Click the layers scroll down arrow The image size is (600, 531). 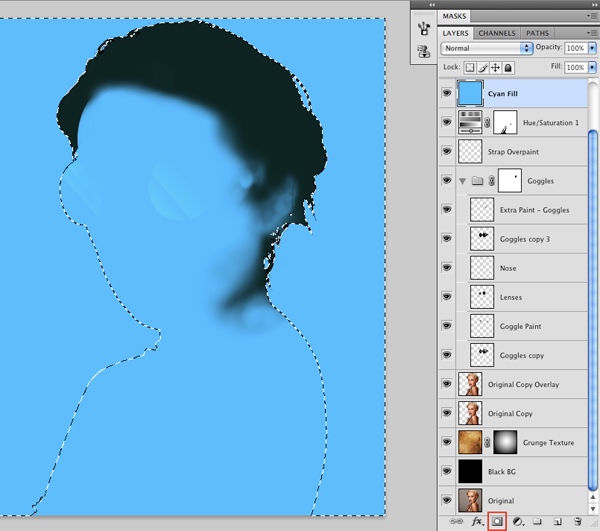pyautogui.click(x=593, y=508)
